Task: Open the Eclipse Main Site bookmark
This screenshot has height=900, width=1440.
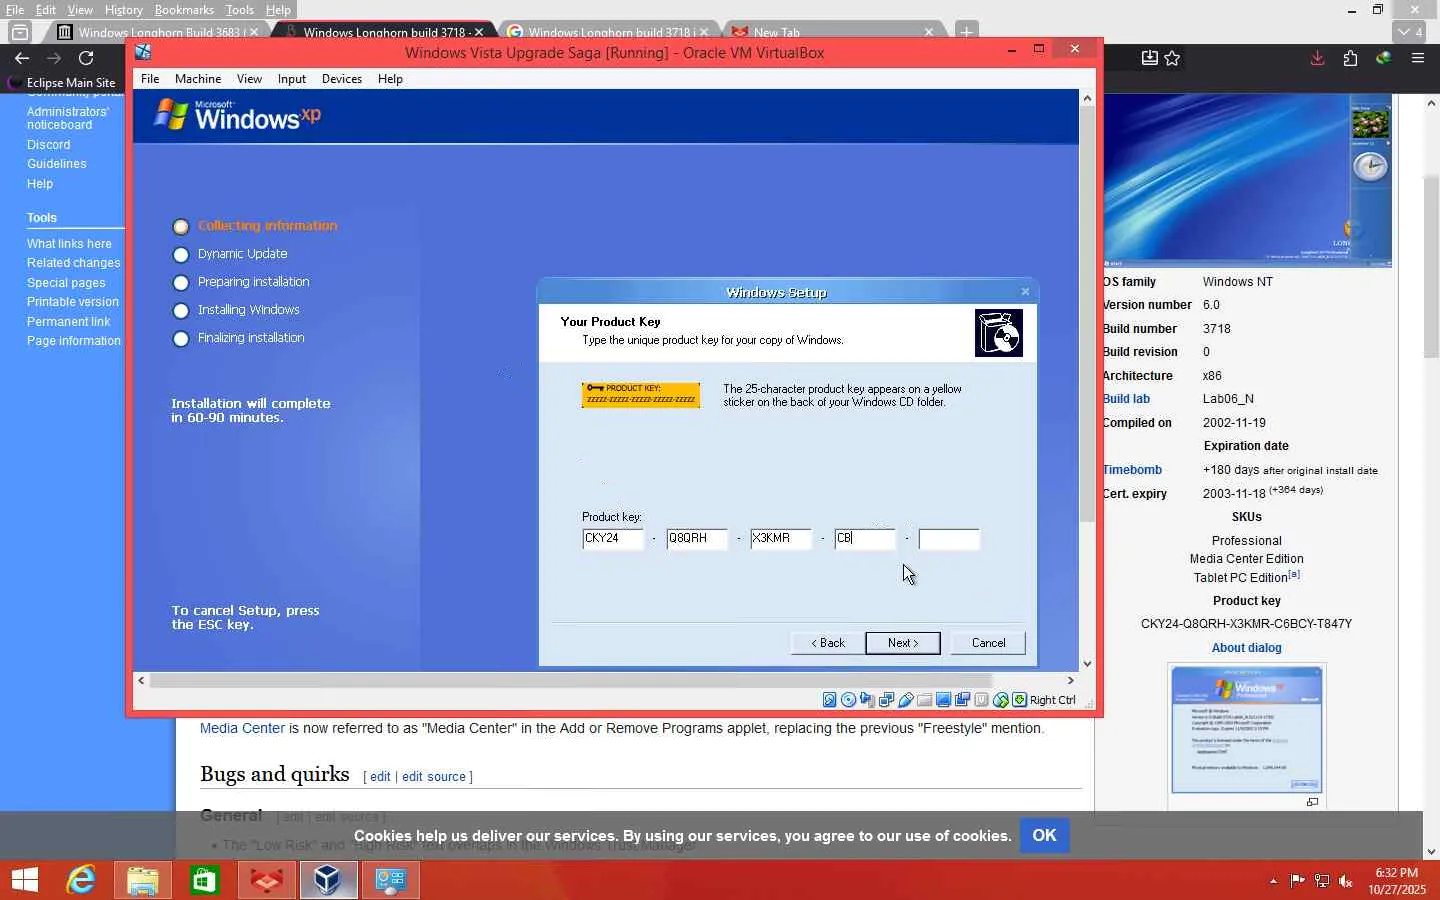Action: 62,83
